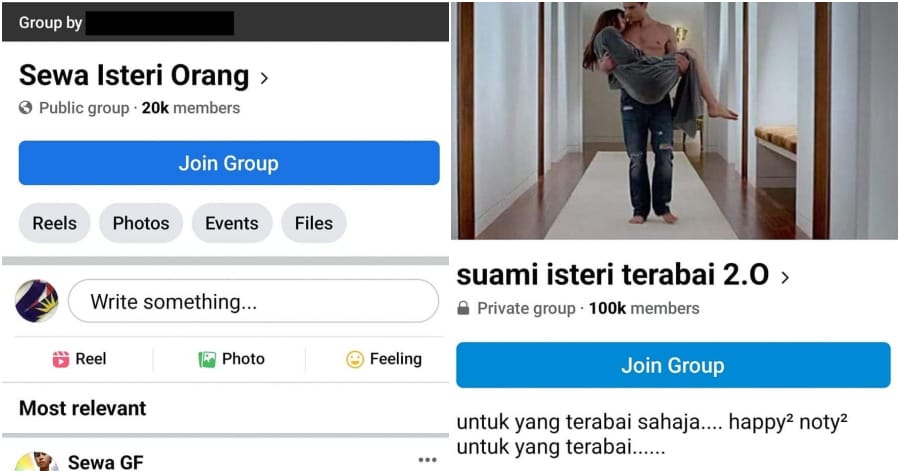Click the Reel icon in post composer
900x473 pixels.
60,359
